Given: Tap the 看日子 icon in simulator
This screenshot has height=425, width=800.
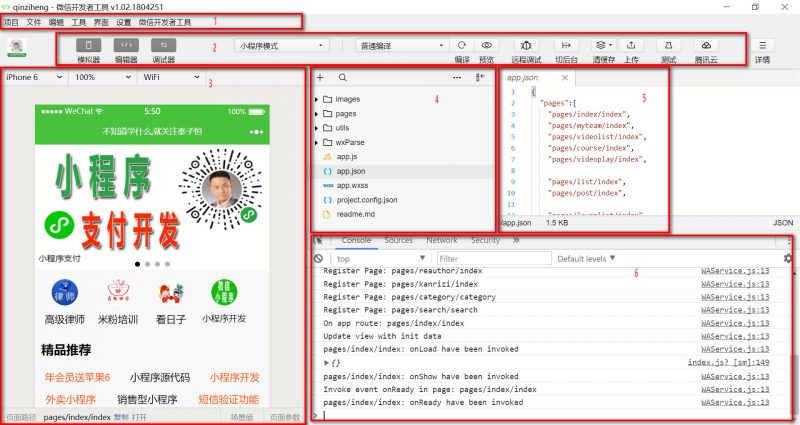Looking at the screenshot, I should [171, 292].
